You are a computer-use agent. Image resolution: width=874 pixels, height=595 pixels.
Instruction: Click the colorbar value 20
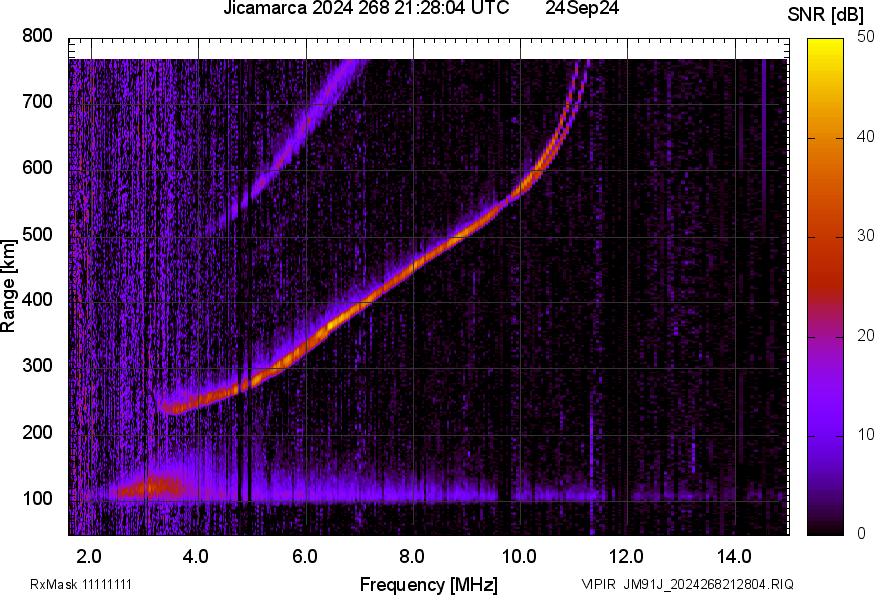(x=865, y=335)
